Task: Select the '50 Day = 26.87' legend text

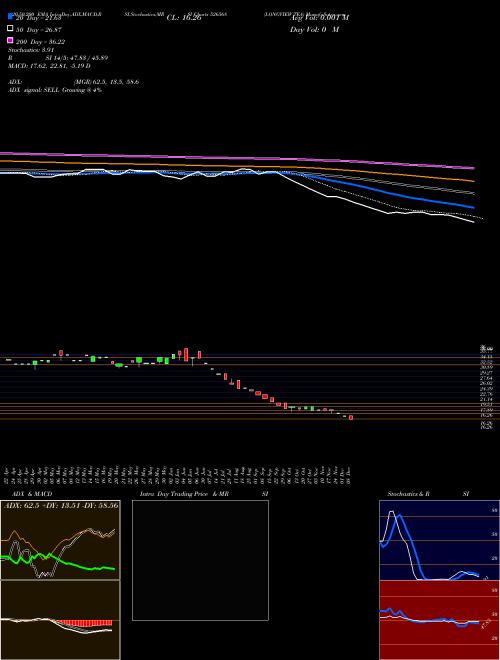Action: pos(39,30)
